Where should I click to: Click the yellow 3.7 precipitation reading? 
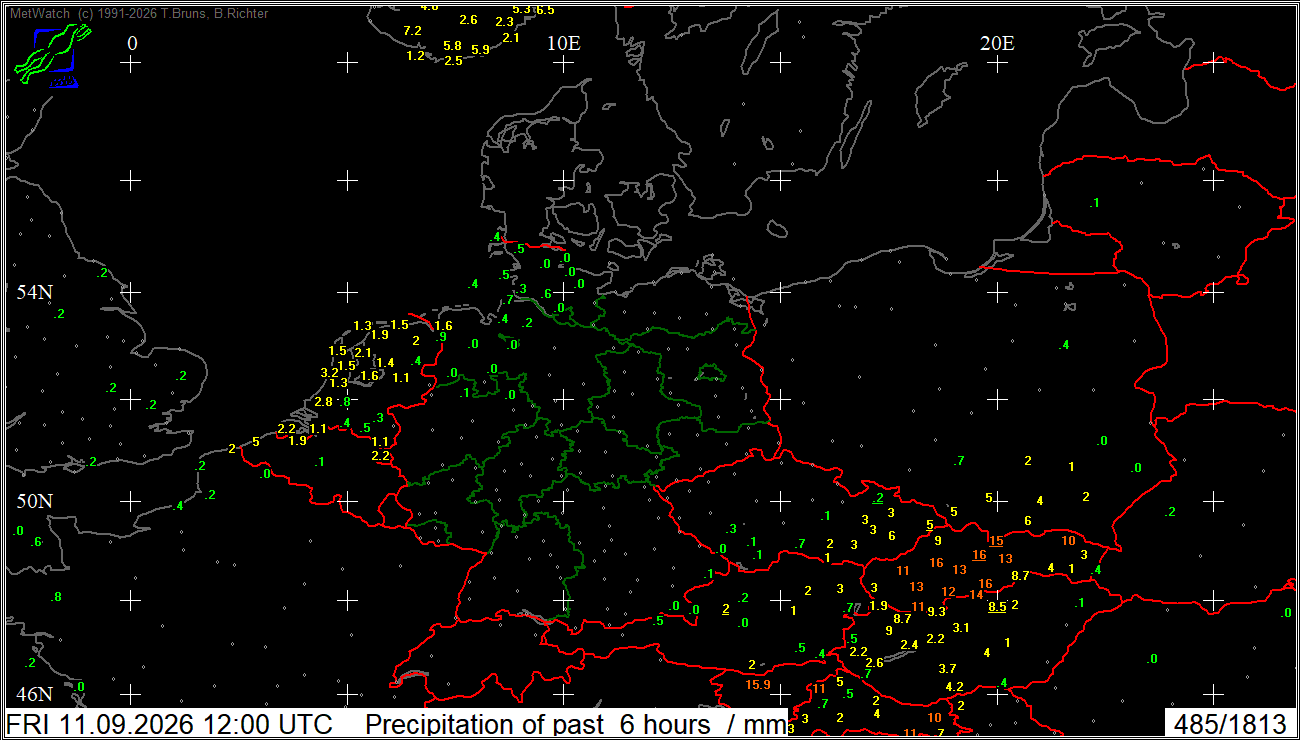(948, 668)
